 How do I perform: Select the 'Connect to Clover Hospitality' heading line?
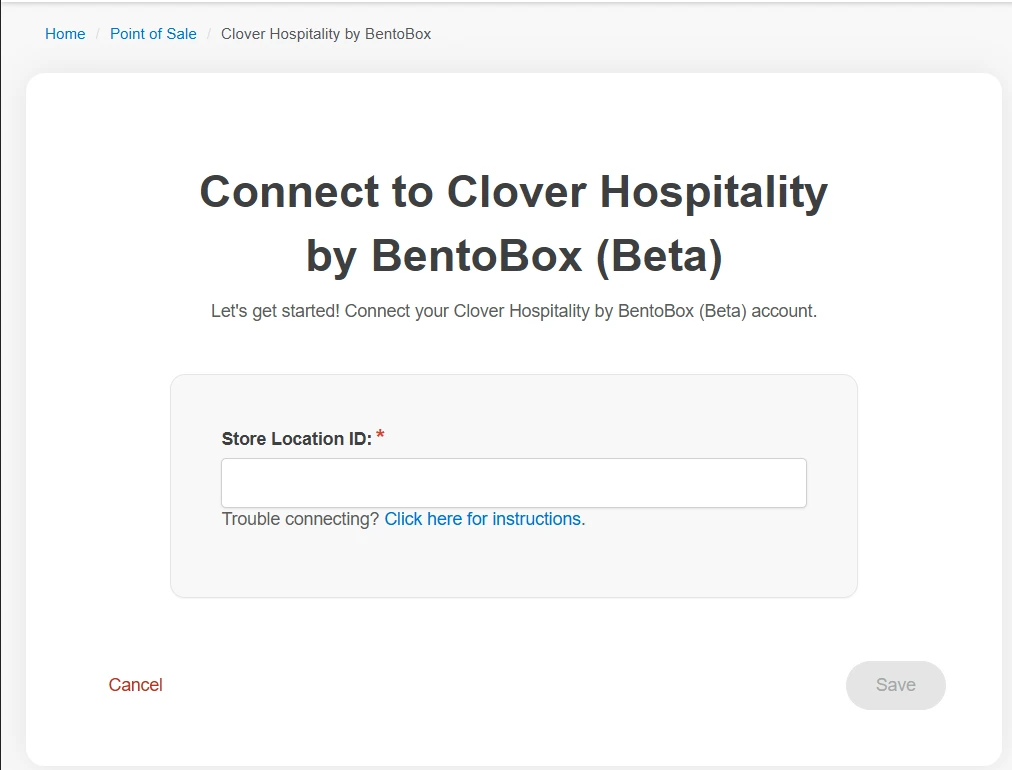[x=513, y=192]
